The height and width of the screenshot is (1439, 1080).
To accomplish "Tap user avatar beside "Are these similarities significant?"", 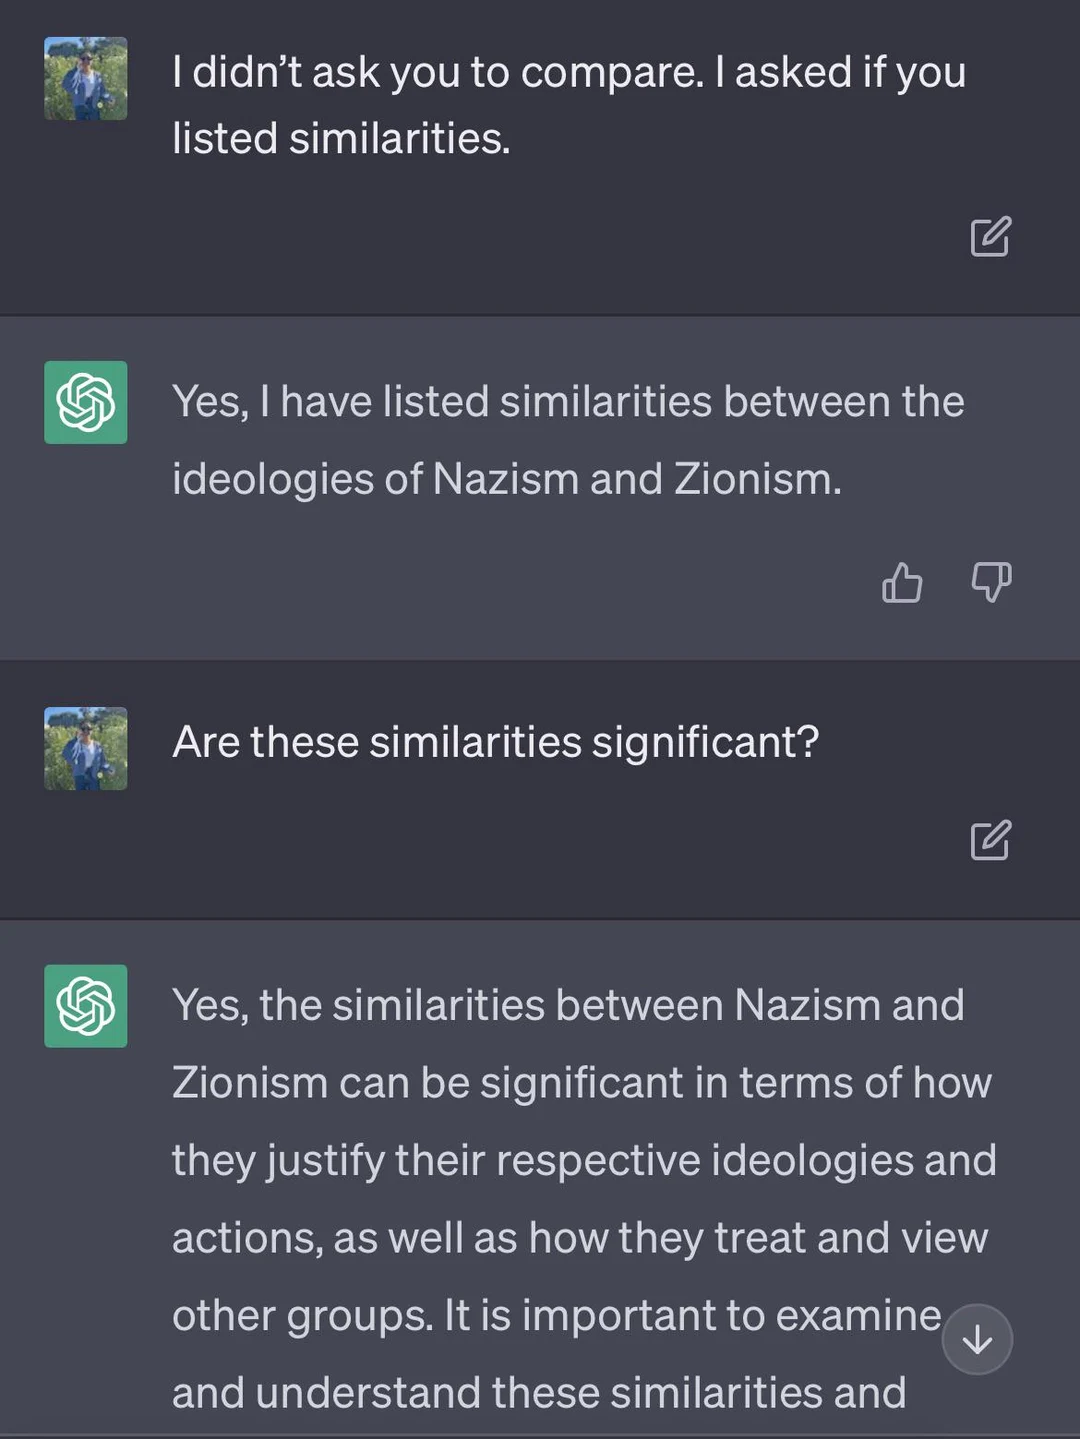I will pos(86,749).
